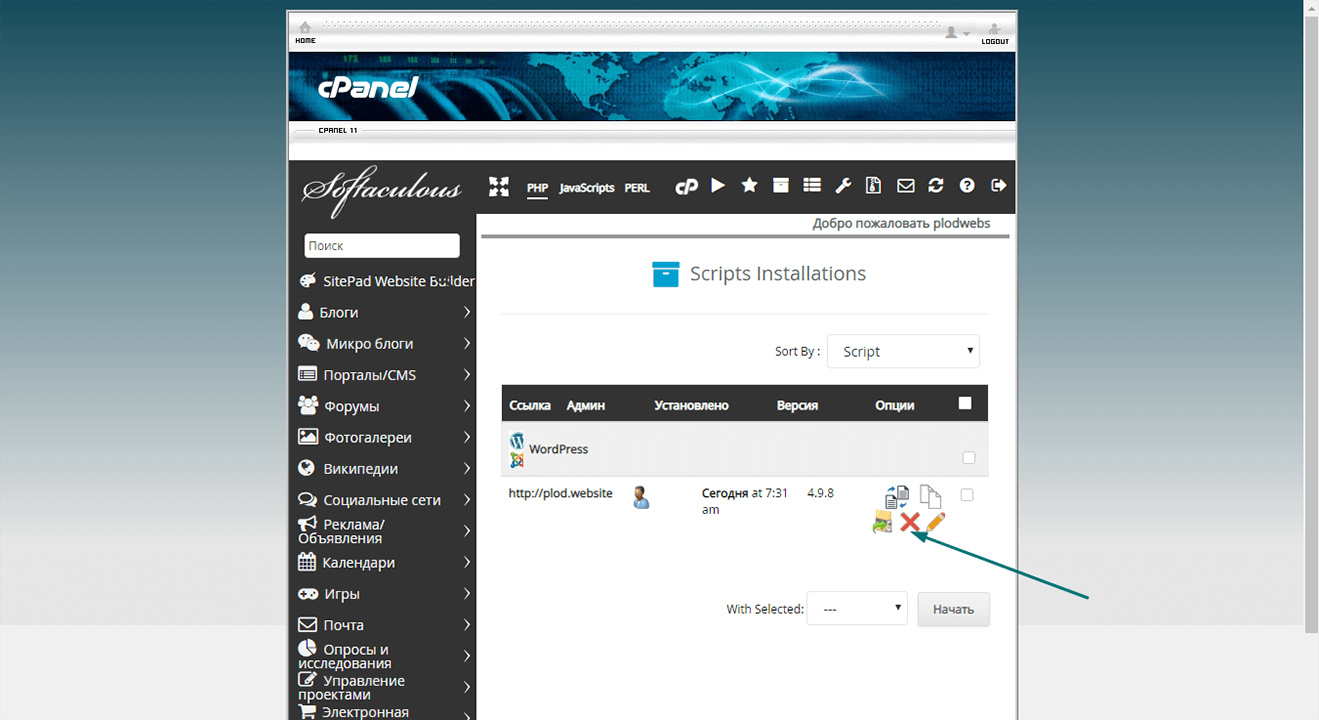The image size is (1319, 720).
Task: Expand the Блоги category in sidebar
Action: [385, 312]
